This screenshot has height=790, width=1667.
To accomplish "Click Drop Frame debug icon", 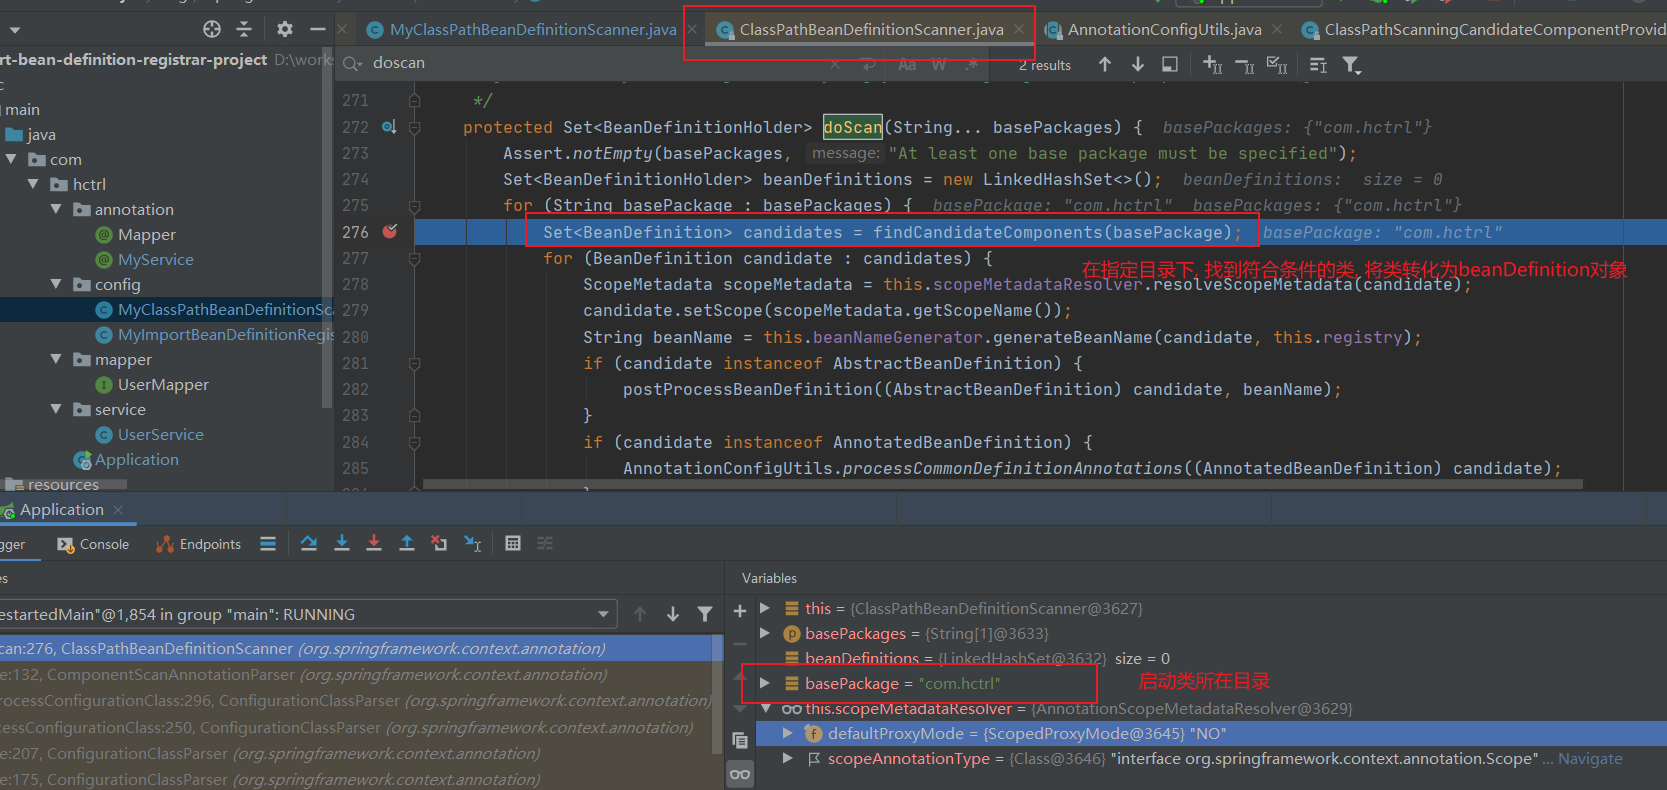I will (439, 543).
